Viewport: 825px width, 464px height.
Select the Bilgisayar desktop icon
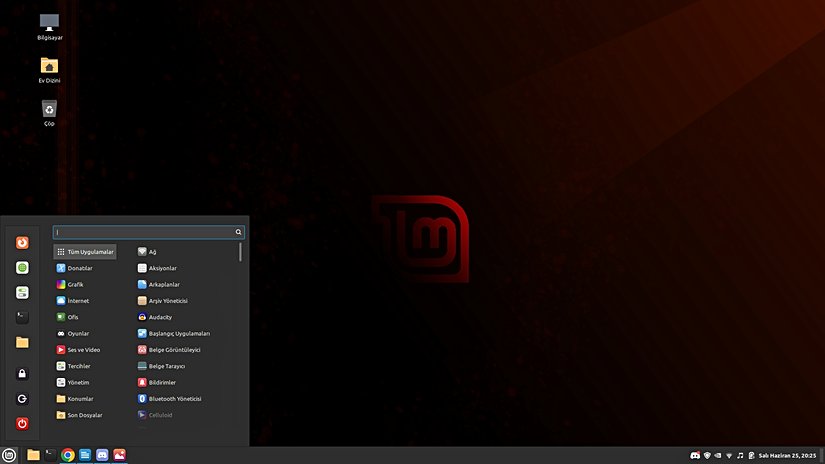(49, 27)
